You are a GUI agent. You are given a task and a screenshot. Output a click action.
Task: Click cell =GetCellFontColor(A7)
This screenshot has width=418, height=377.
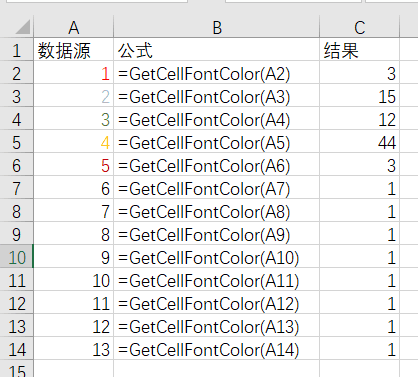point(217,188)
